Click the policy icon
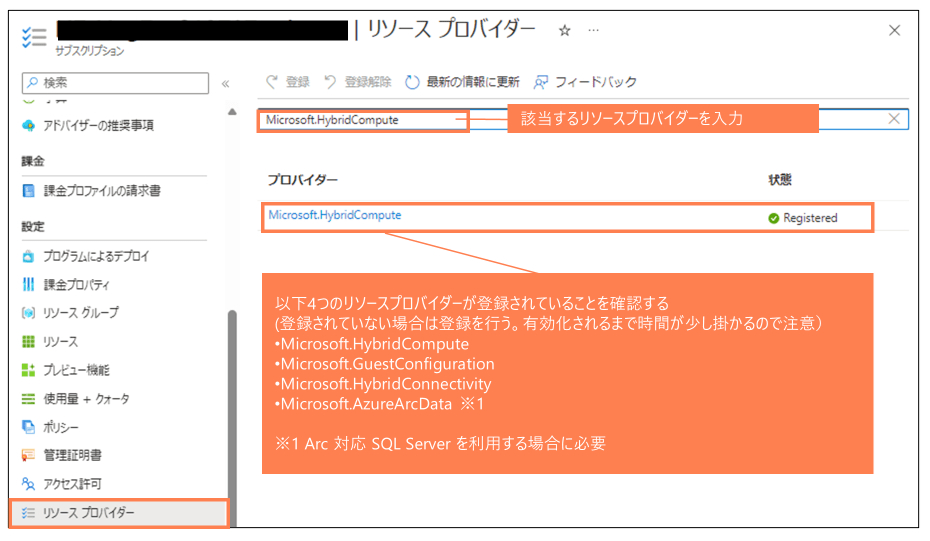Image resolution: width=930 pixels, height=541 pixels. [28, 427]
